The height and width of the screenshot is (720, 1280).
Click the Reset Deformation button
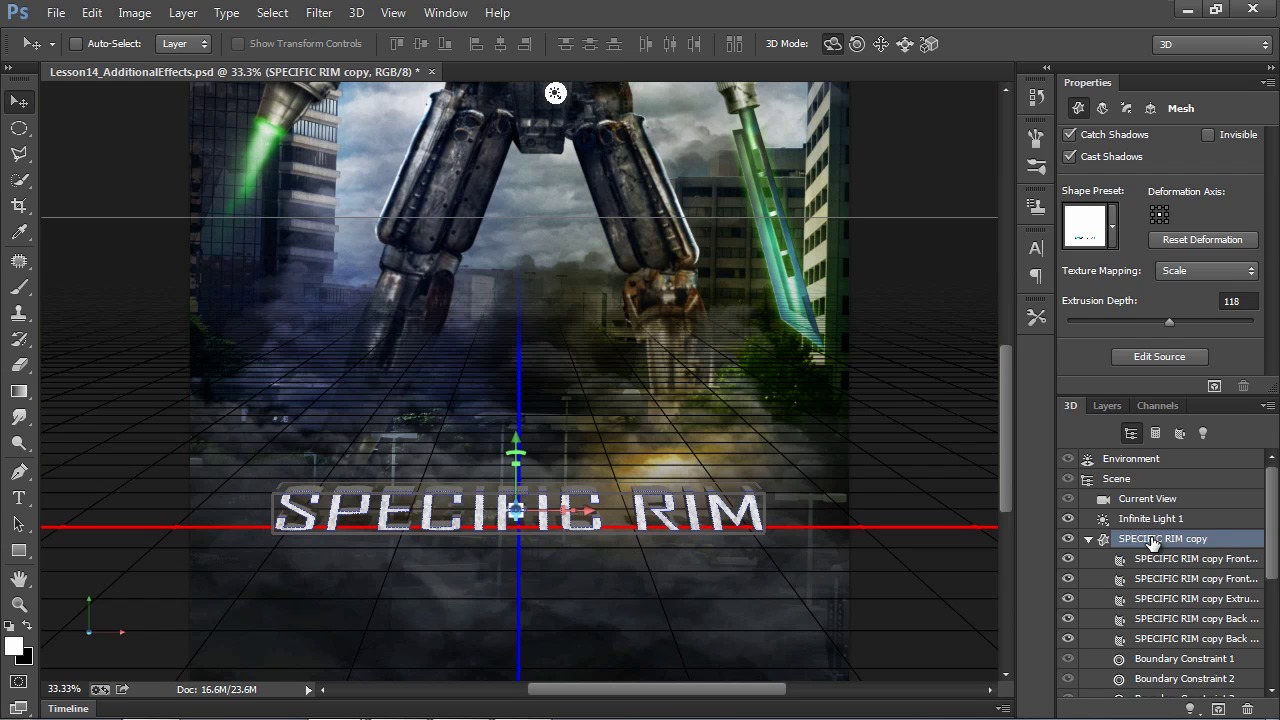pyautogui.click(x=1202, y=240)
